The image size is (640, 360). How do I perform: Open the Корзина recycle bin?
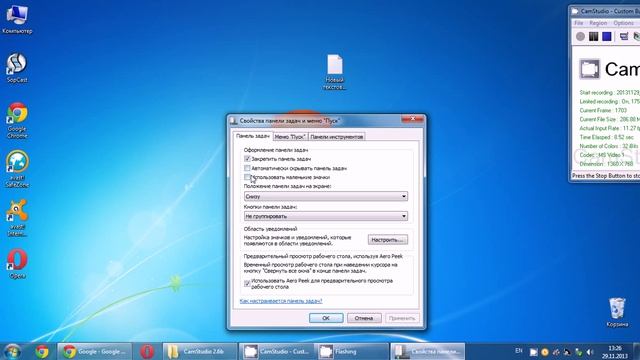617,312
